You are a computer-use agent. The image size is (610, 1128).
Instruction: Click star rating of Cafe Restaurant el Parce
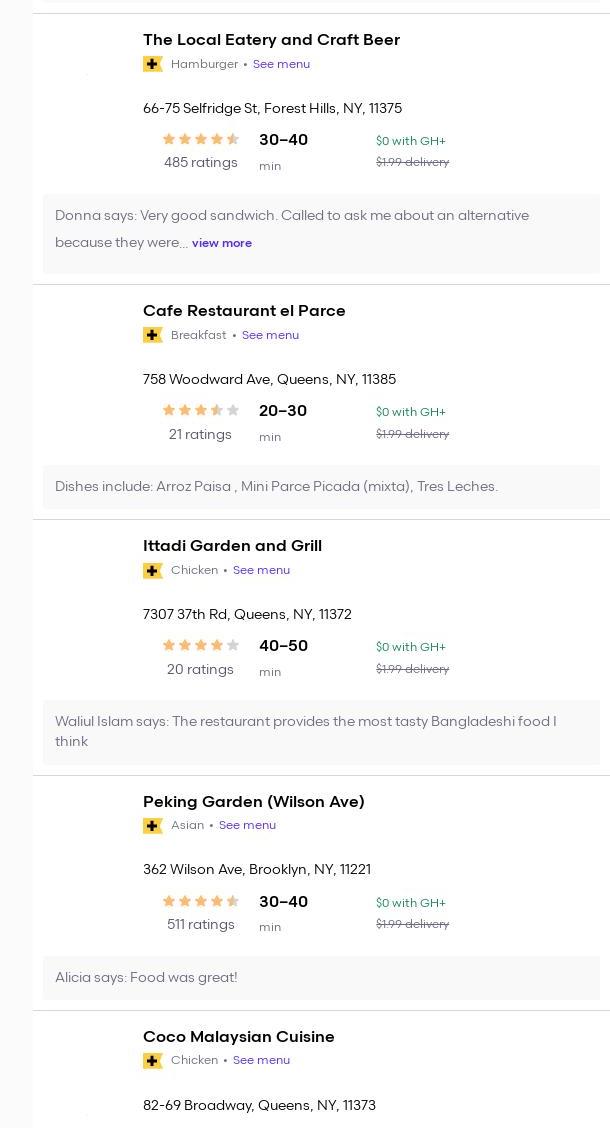tap(201, 411)
